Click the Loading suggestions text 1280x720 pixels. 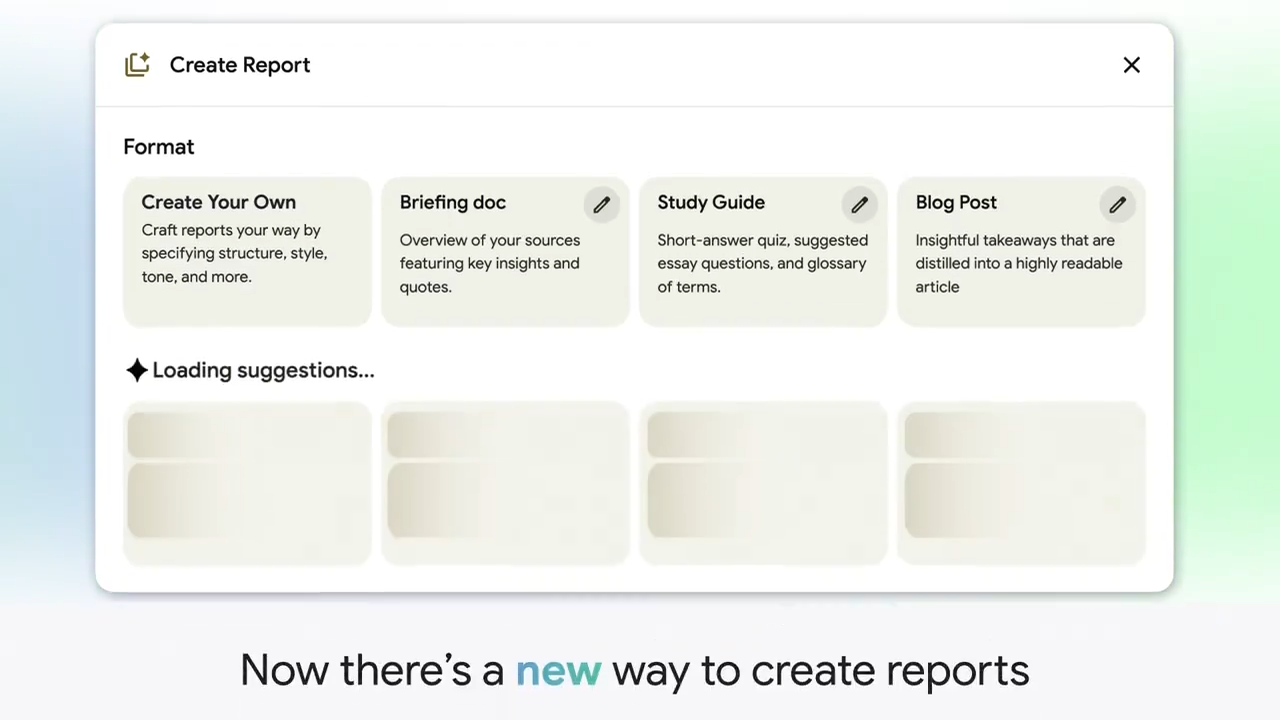point(263,370)
